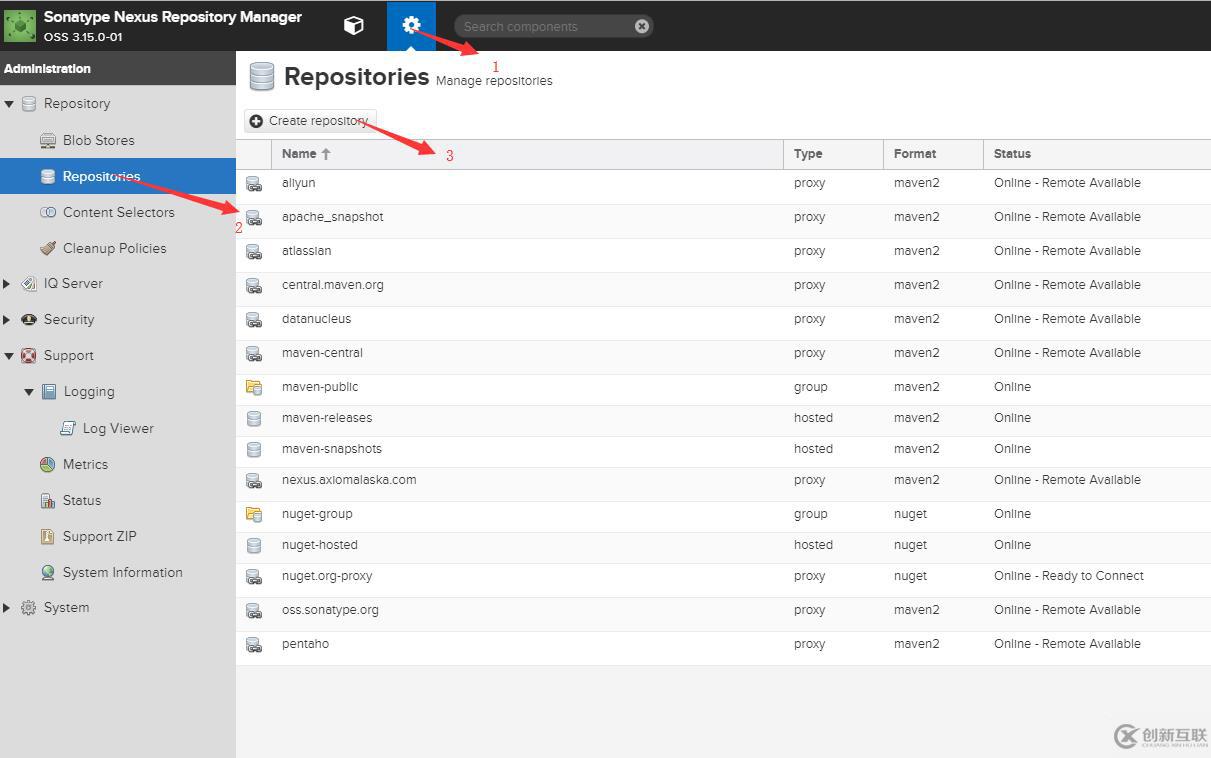Screen dimensions: 1211x758
Task: Open Blob Stores in sidebar
Action: tap(98, 140)
